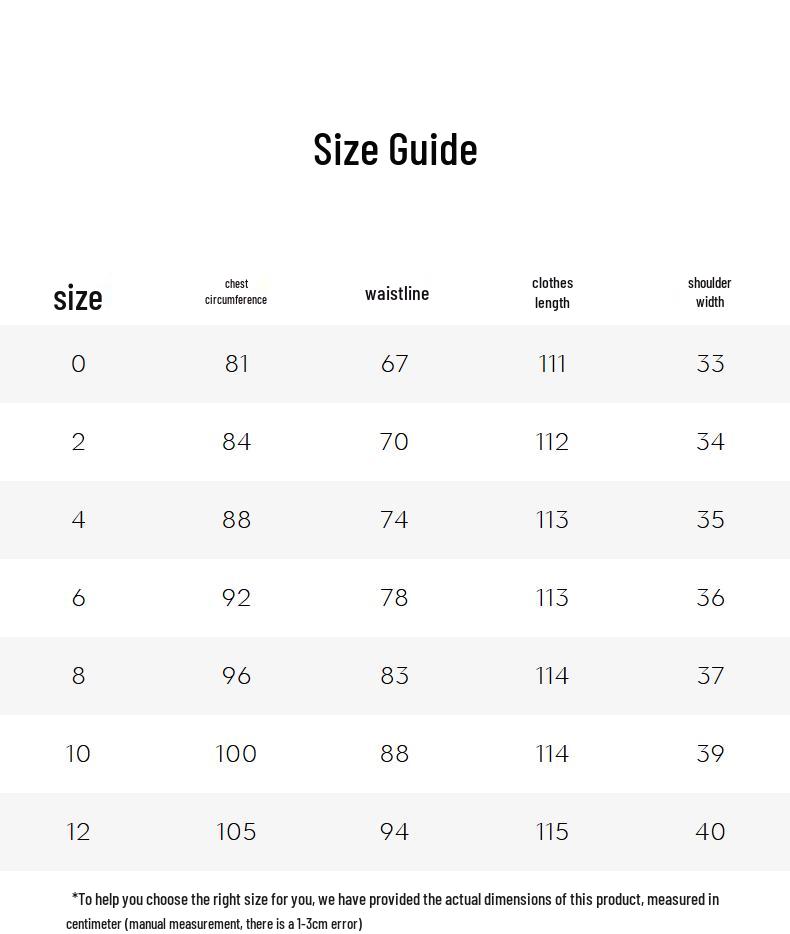790x934 pixels.
Task: Click clothes length 114 in size 8 row
Action: coord(552,676)
